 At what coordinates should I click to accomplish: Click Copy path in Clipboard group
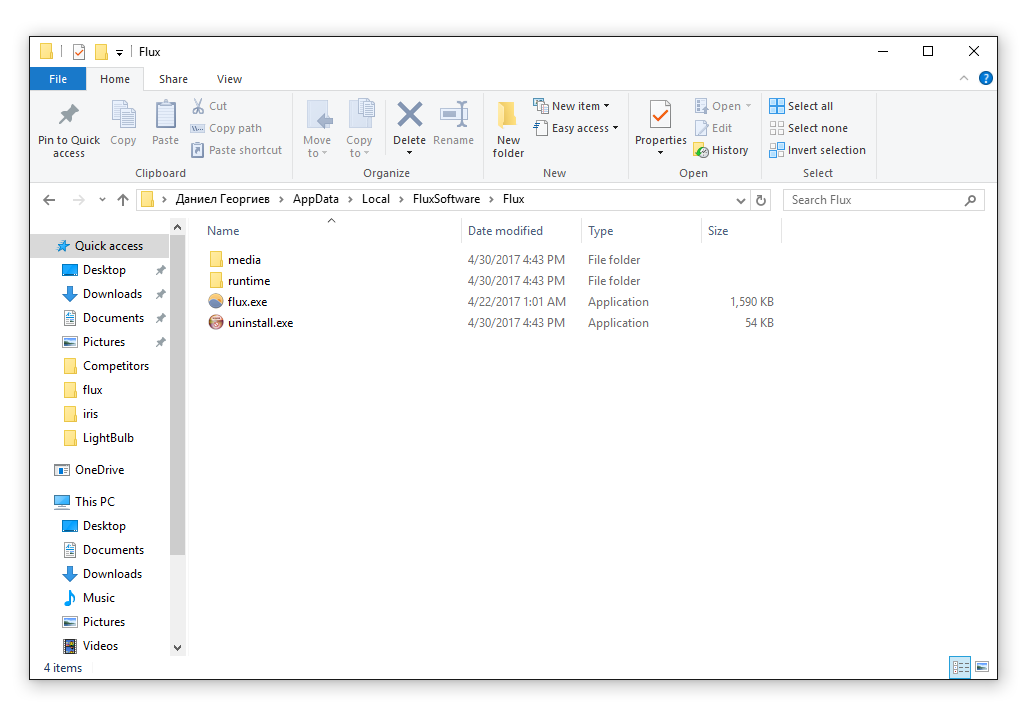[227, 128]
